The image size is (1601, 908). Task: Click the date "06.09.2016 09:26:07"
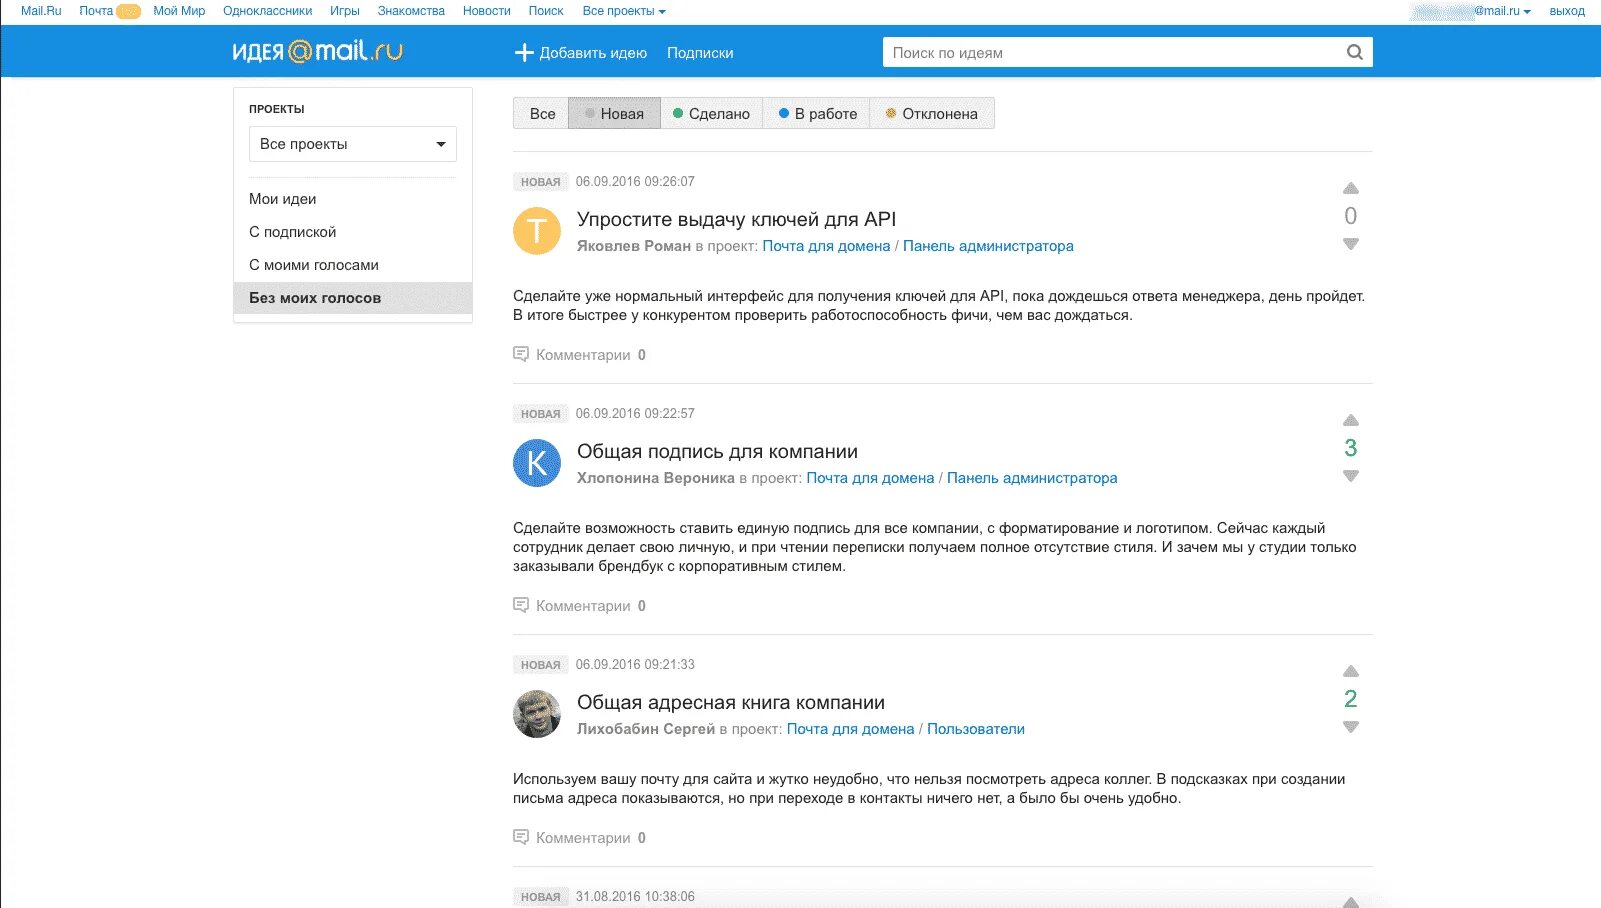[635, 181]
